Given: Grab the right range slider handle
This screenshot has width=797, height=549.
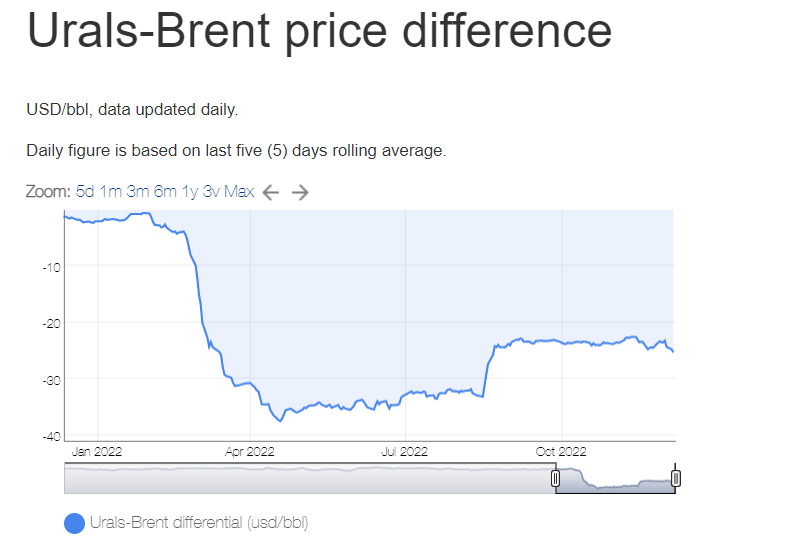Looking at the screenshot, I should click(676, 480).
